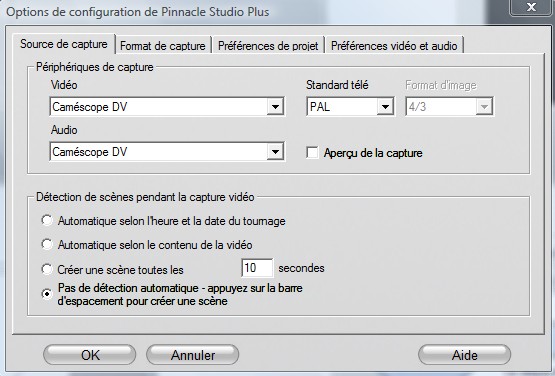Click the seconds input field showing 10
The image size is (555, 376).
[257, 268]
